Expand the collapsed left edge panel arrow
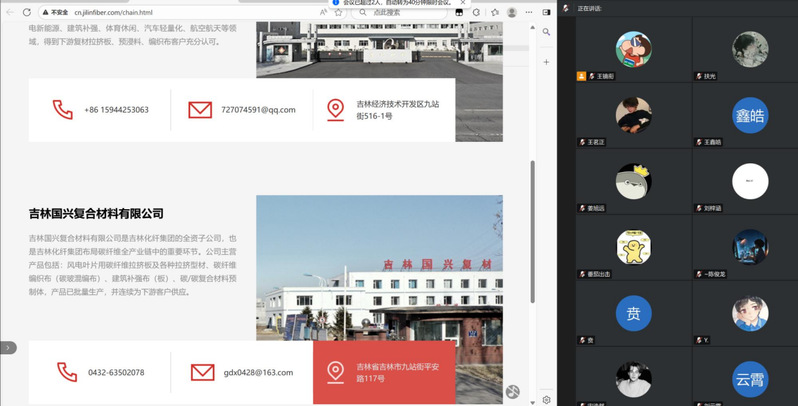Screen dimensions: 798x406 (x=8, y=347)
